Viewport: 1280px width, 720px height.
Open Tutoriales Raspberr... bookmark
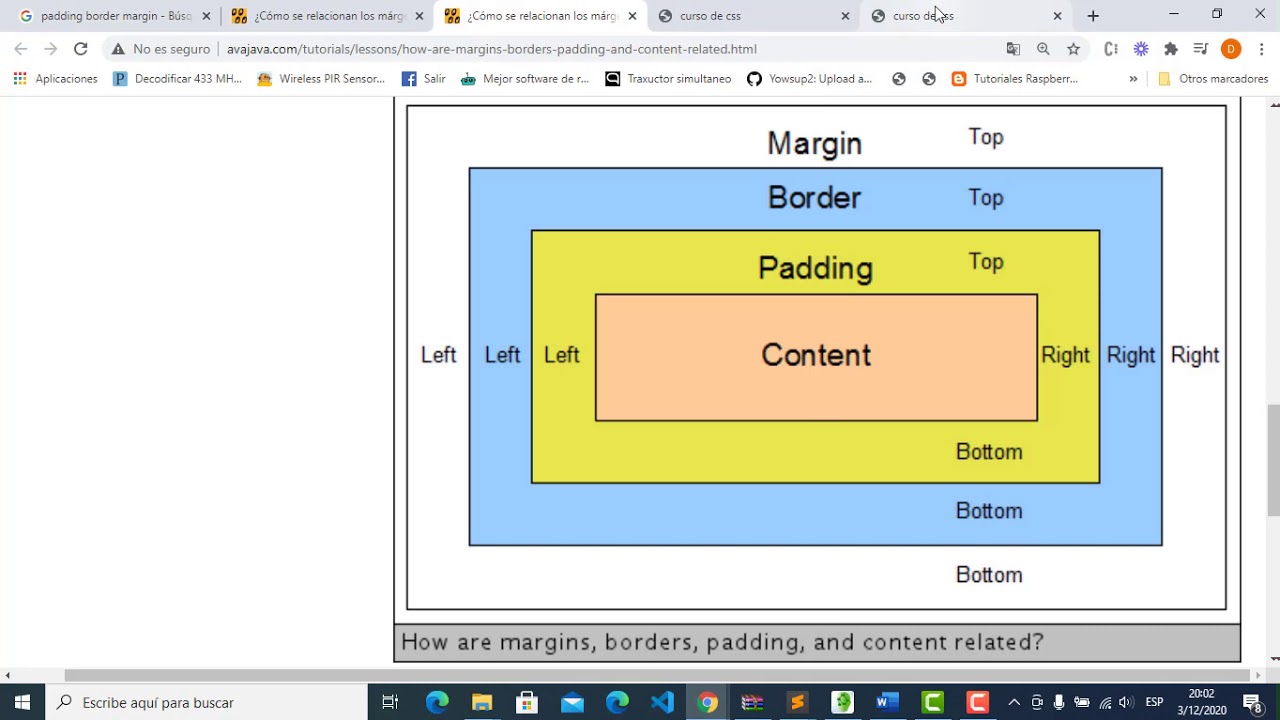click(x=1014, y=79)
